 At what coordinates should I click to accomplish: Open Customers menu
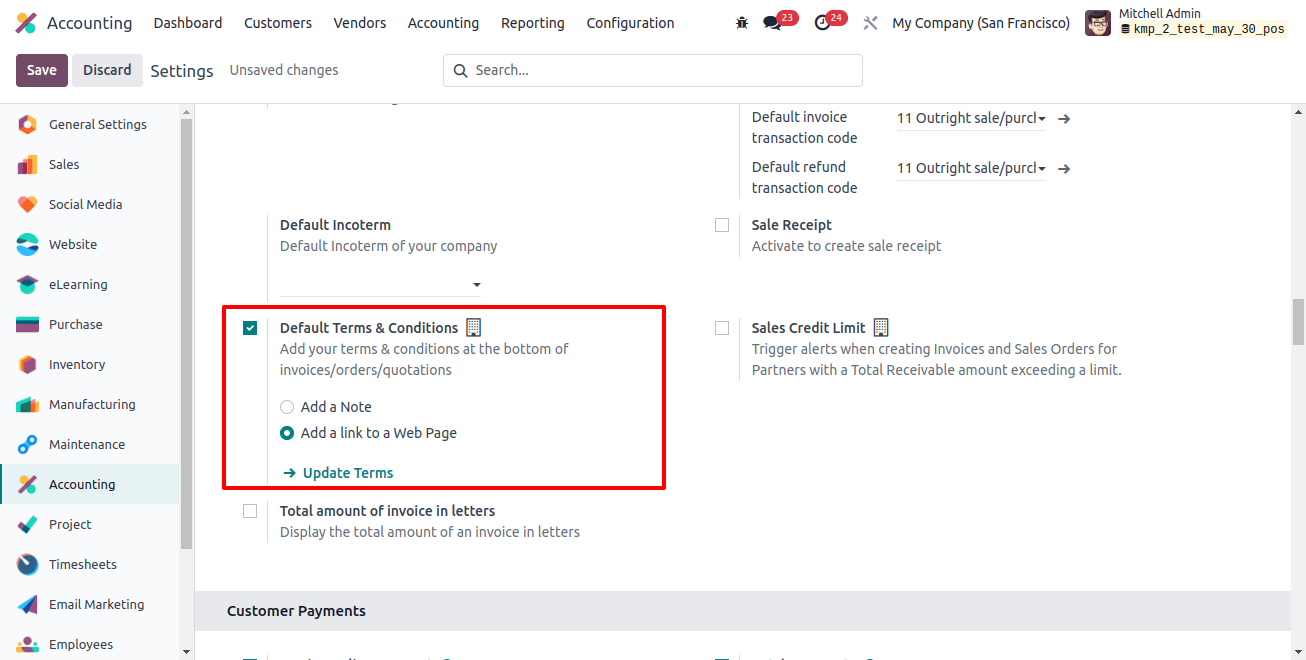278,23
